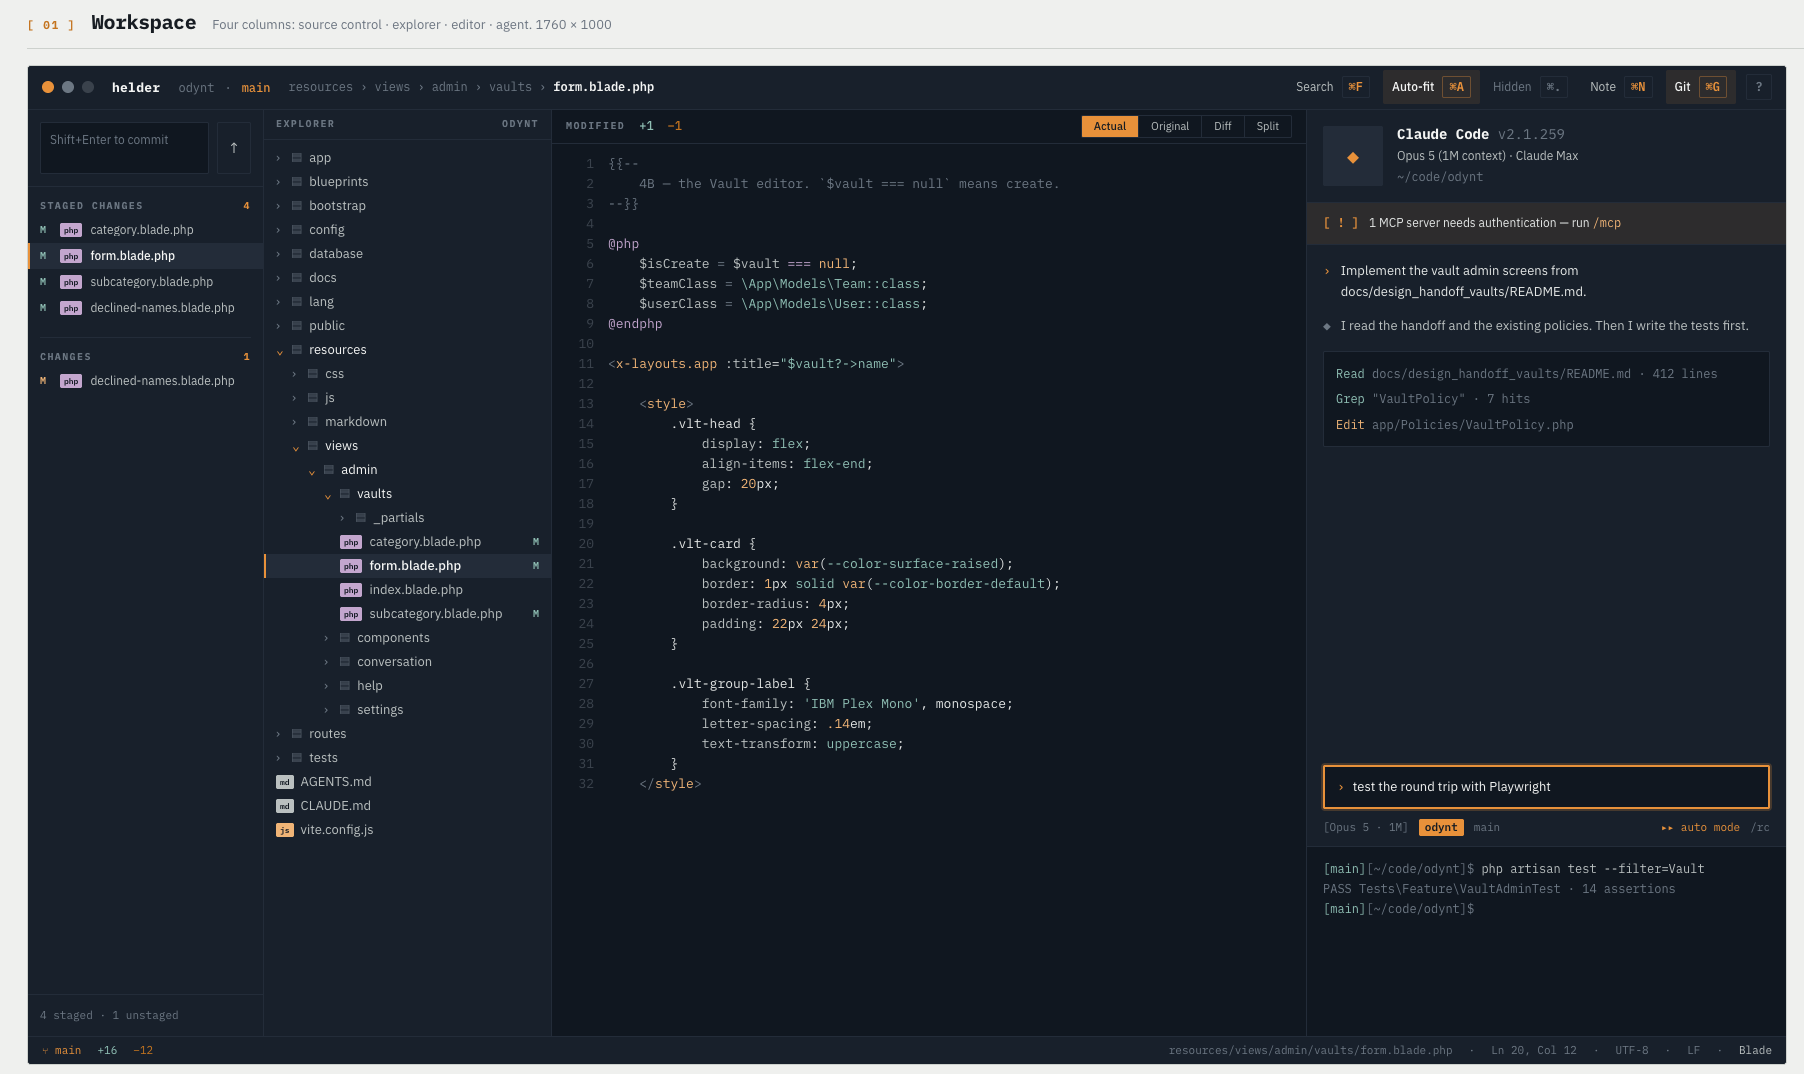Click the admin breadcrumb segment

pos(449,87)
